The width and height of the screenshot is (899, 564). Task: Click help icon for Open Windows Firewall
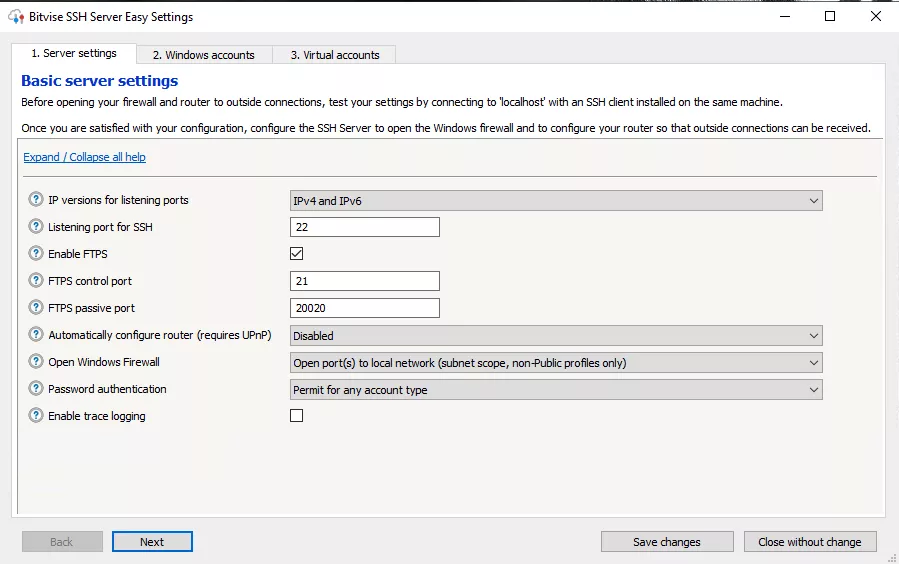tap(37, 362)
